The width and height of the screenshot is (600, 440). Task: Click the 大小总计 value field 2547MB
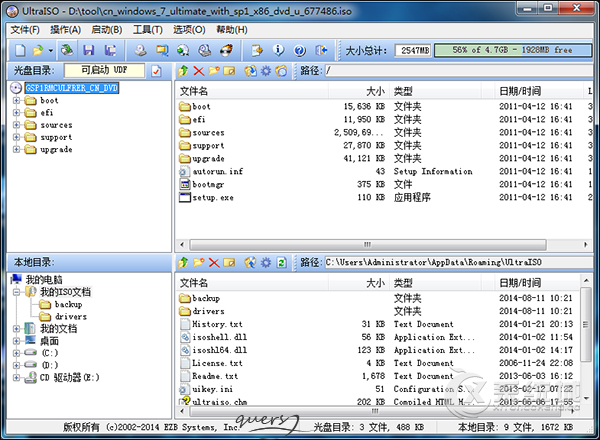(413, 50)
